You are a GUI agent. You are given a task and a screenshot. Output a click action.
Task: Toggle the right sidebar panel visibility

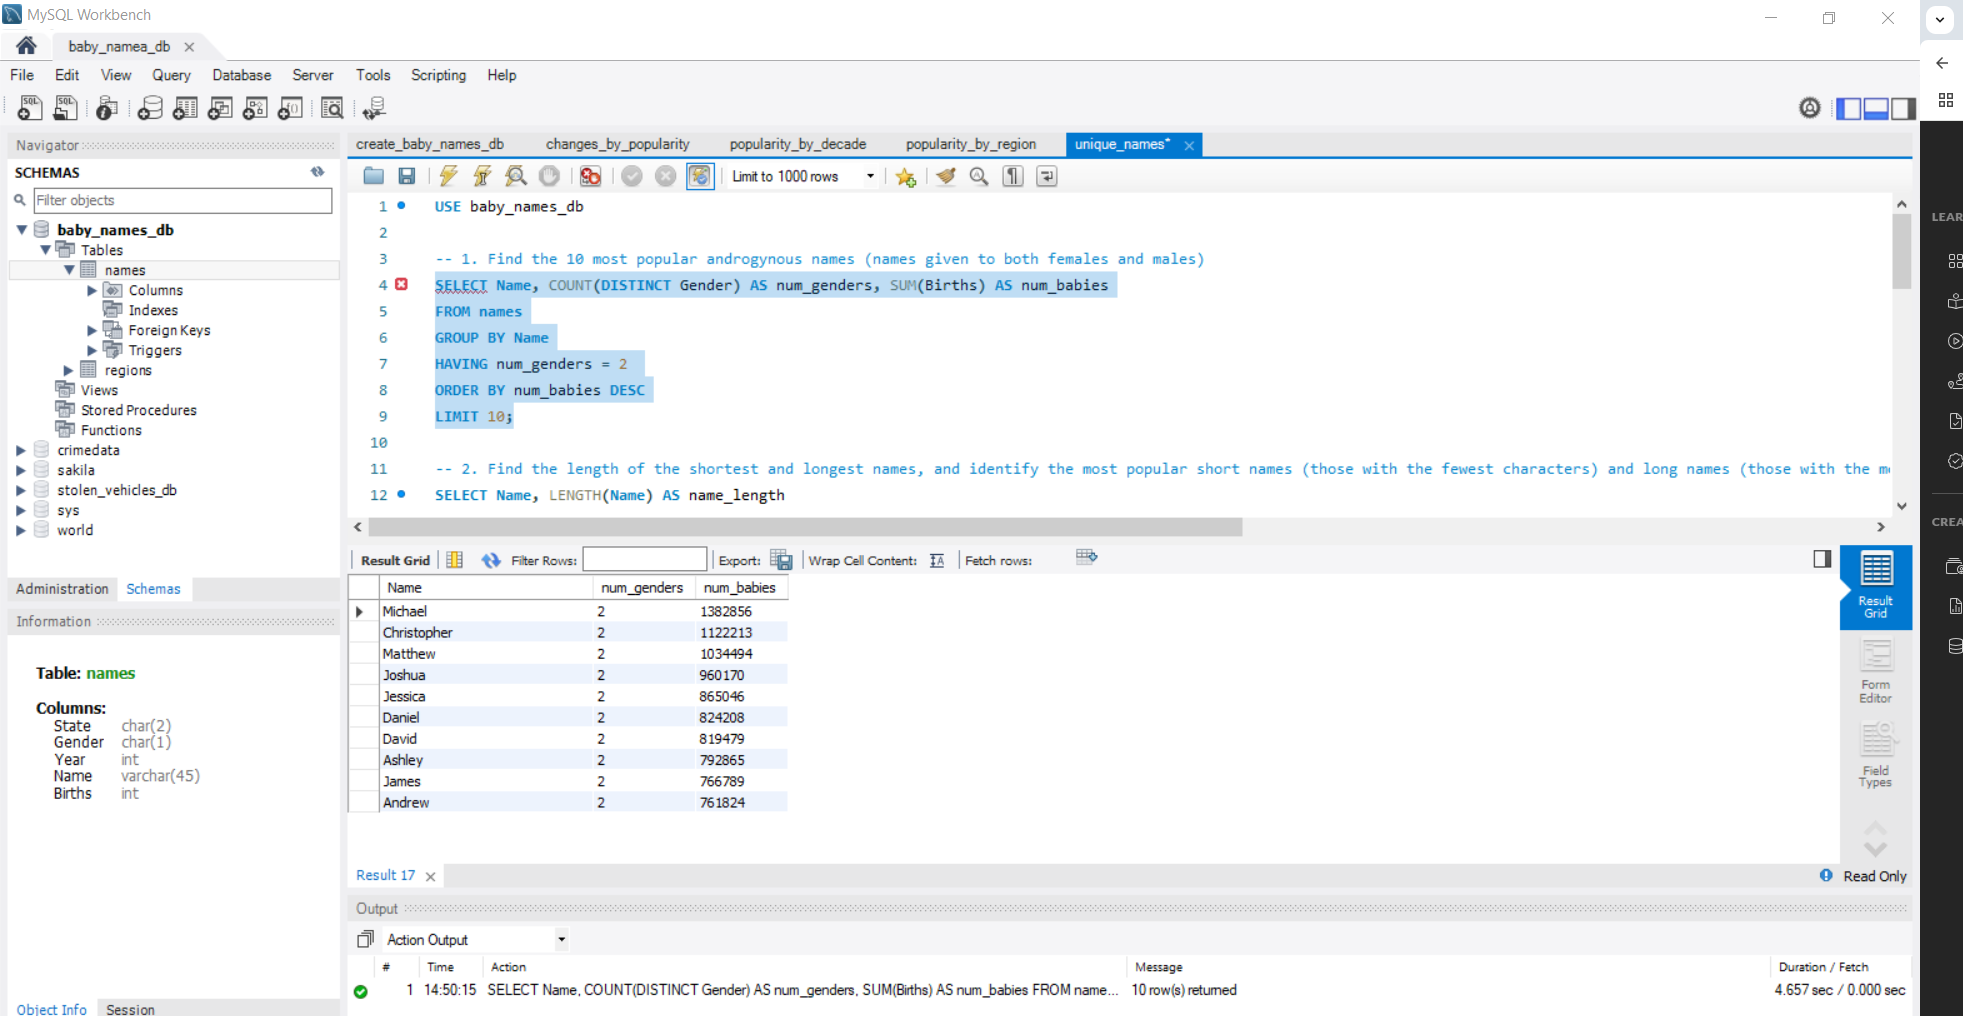[x=1903, y=108]
